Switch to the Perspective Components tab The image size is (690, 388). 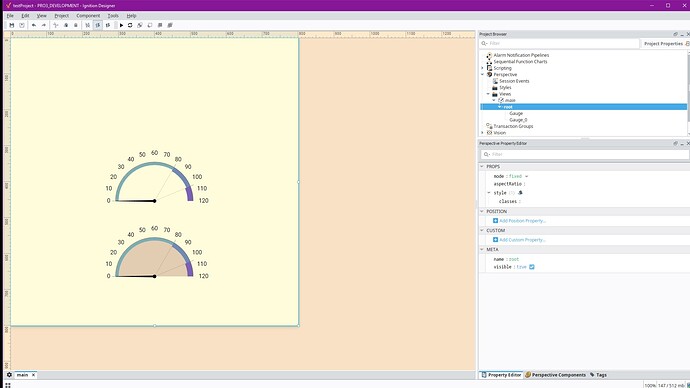coord(555,375)
